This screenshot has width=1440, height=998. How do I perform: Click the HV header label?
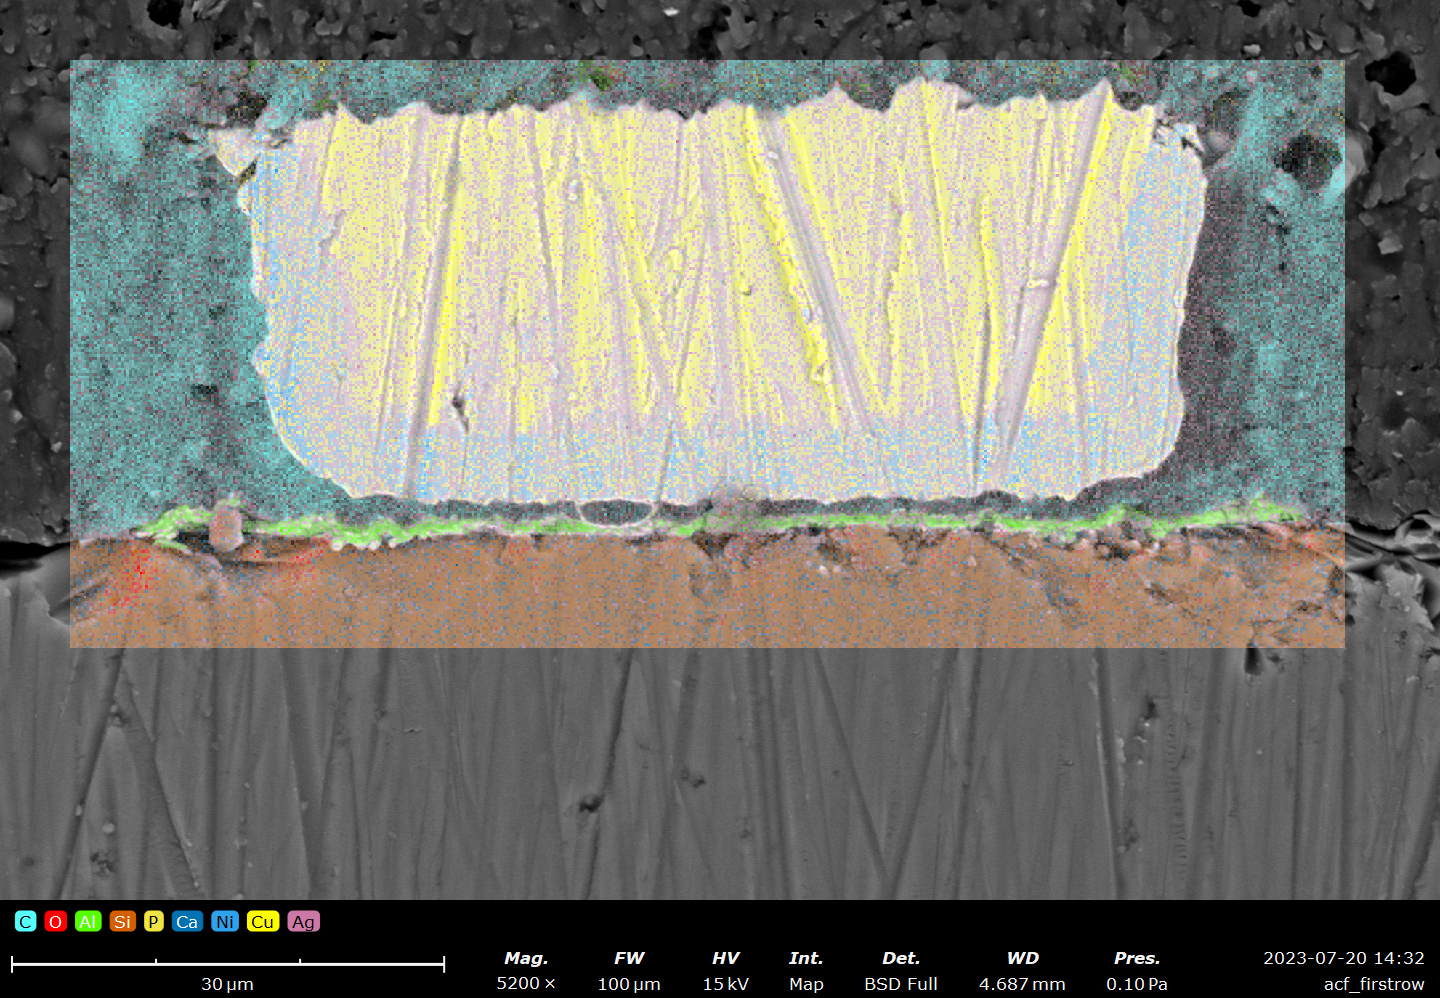coord(725,958)
